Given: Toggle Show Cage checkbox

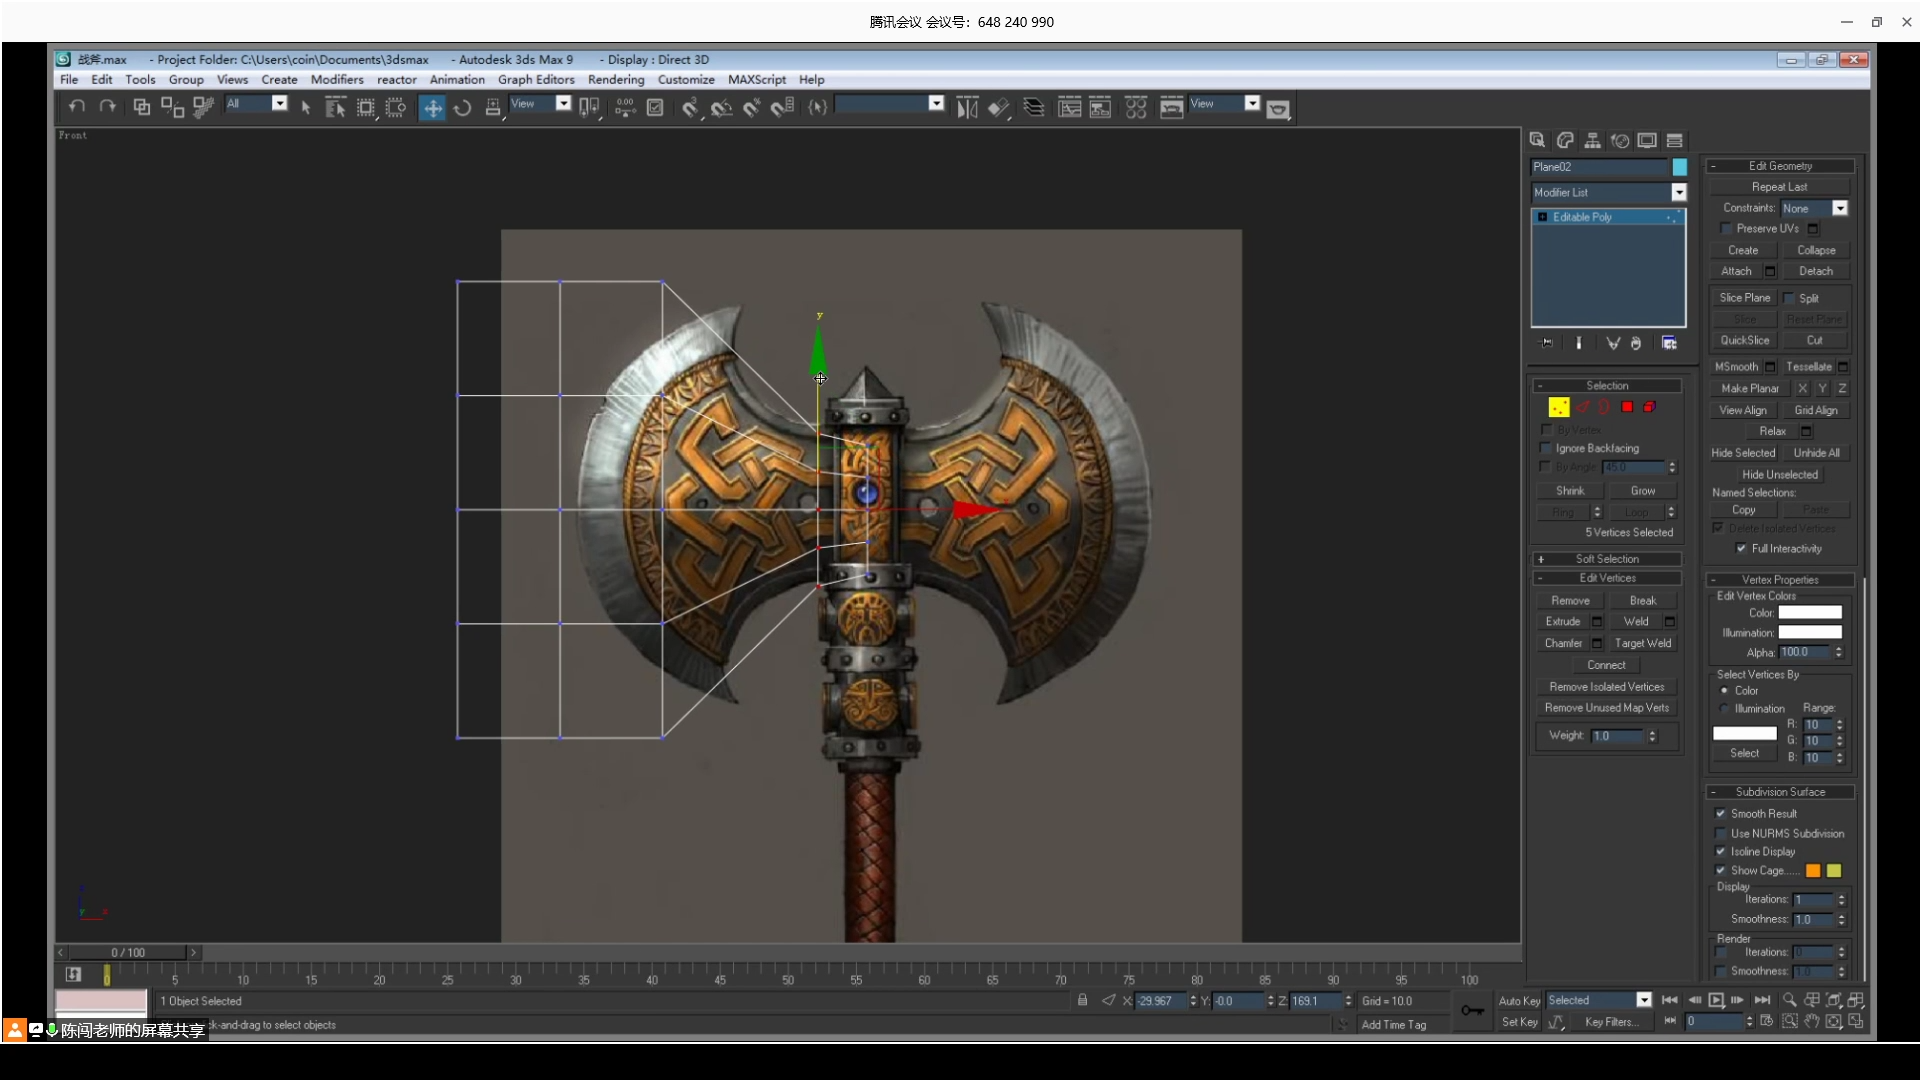Looking at the screenshot, I should (1721, 871).
